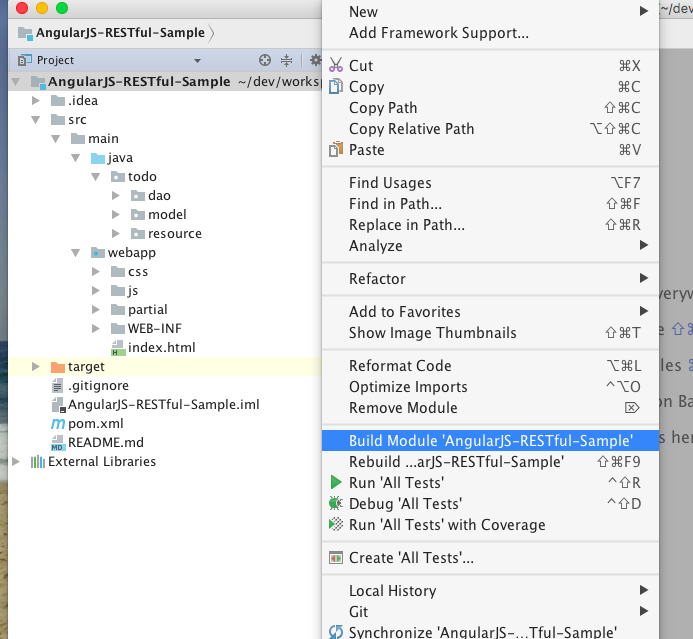The width and height of the screenshot is (693, 639).
Task: Click the green Run 'All Tests' arrow
Action: (x=336, y=482)
